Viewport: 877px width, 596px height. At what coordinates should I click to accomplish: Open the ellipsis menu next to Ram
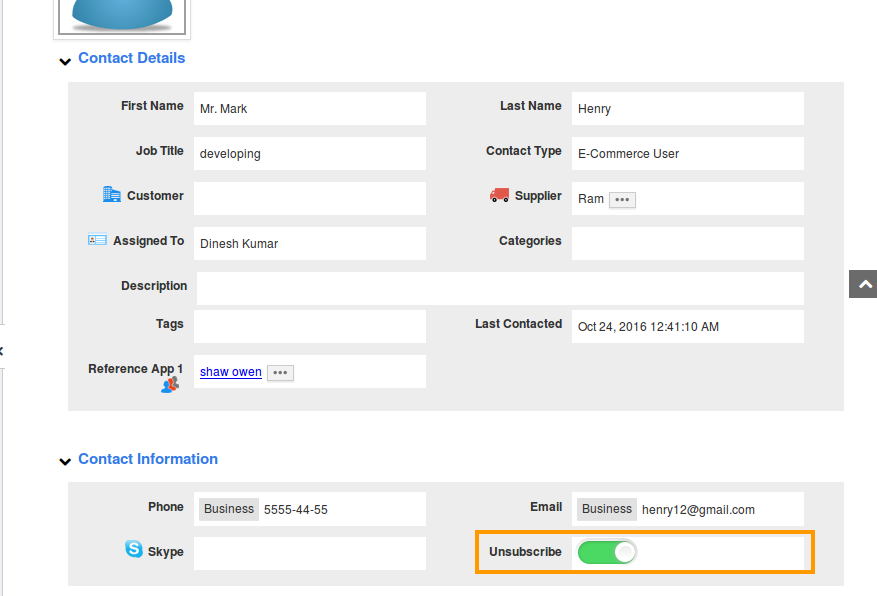click(x=622, y=200)
